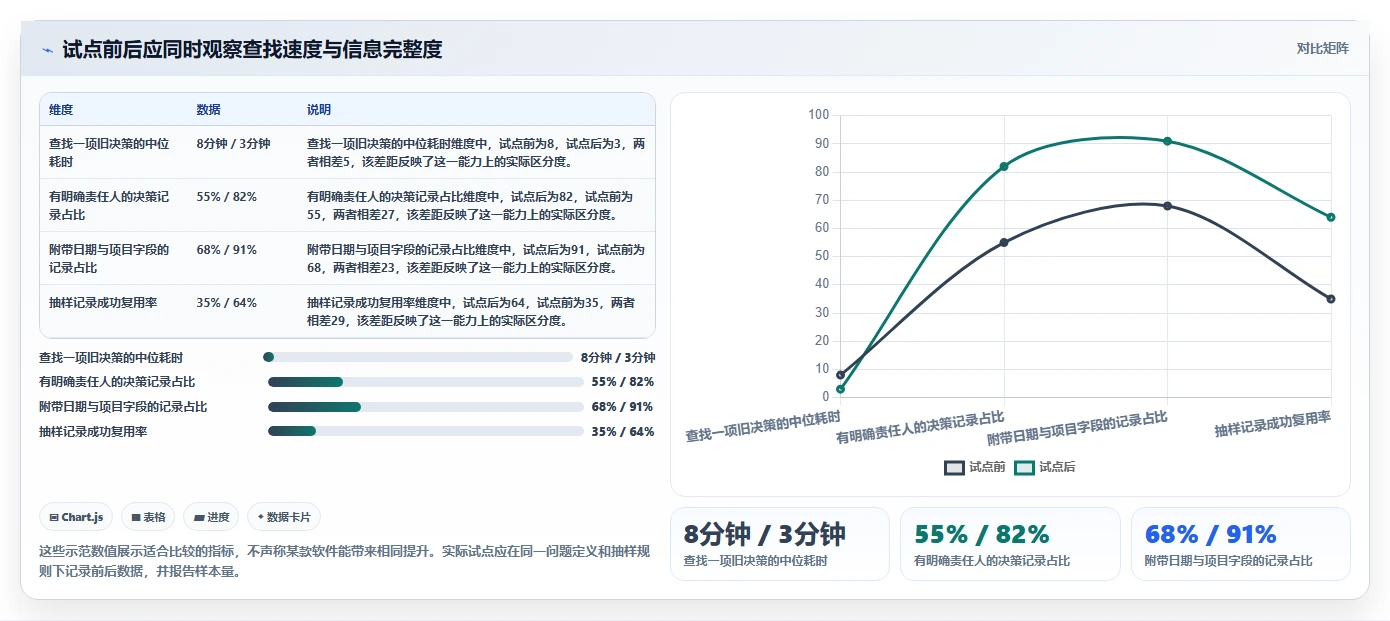Click the 试点后 data point at 91

tap(1167, 141)
